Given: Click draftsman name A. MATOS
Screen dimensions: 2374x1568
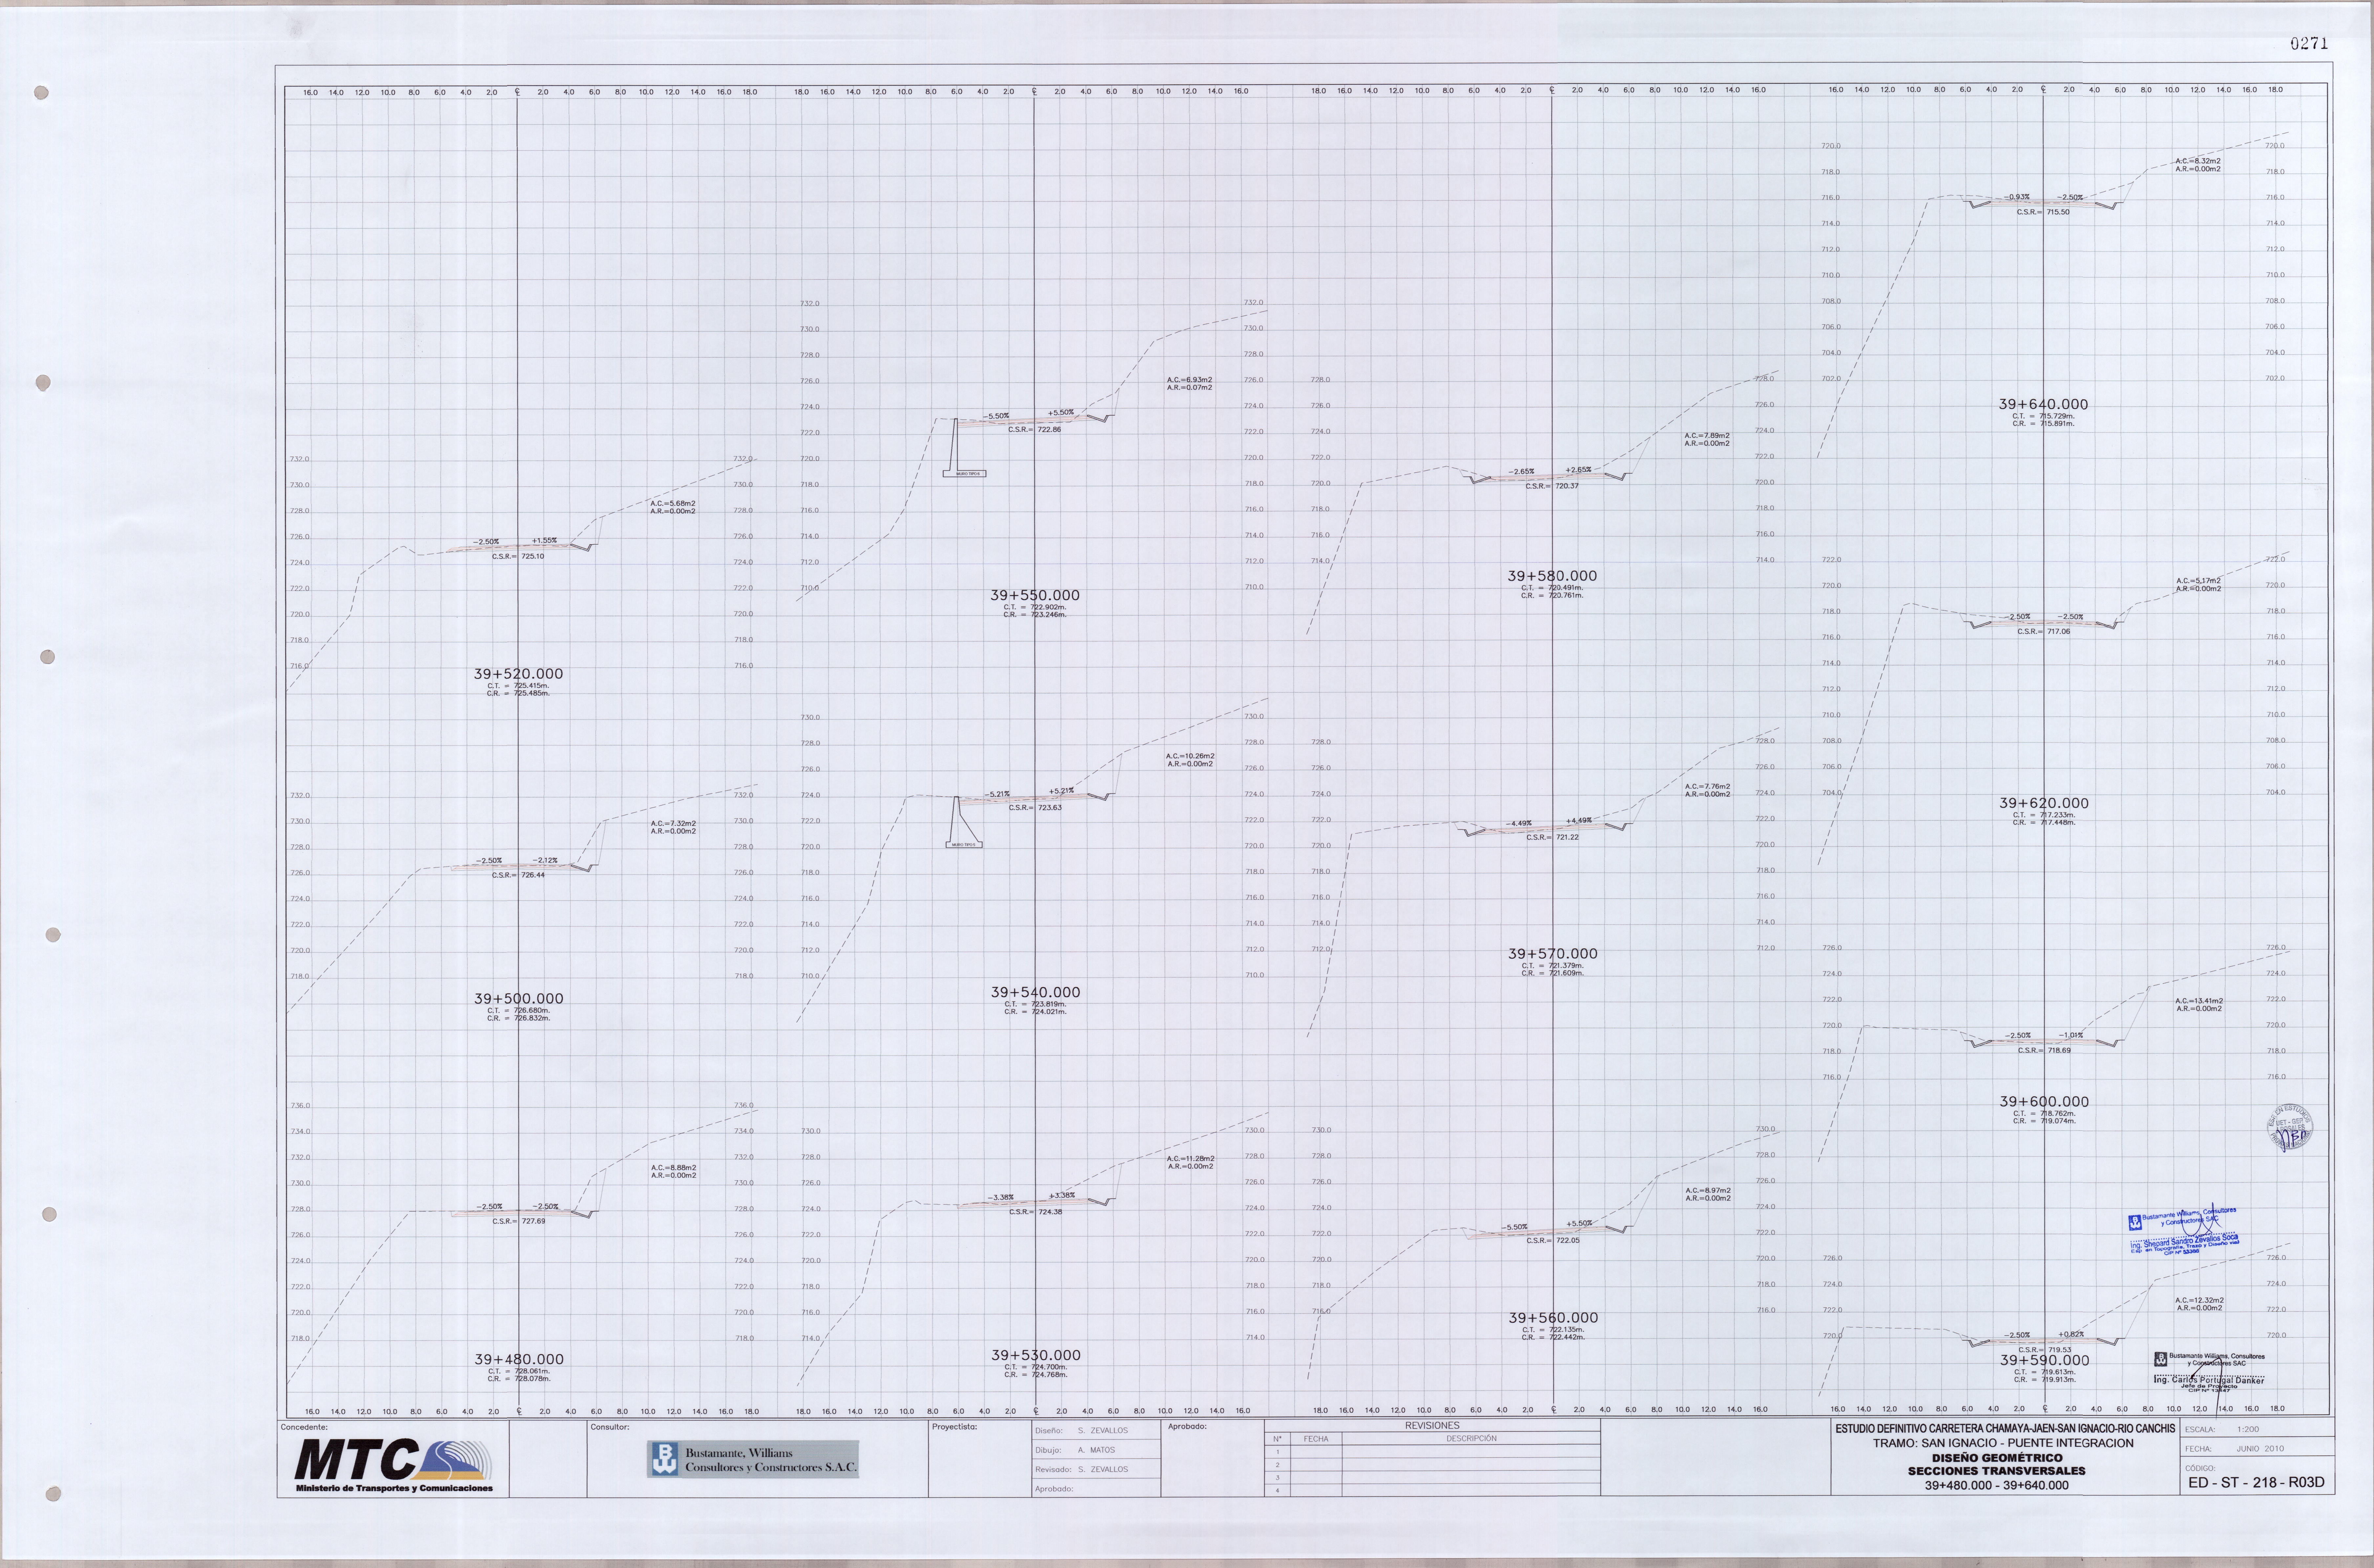Looking at the screenshot, I should click(x=1096, y=1450).
